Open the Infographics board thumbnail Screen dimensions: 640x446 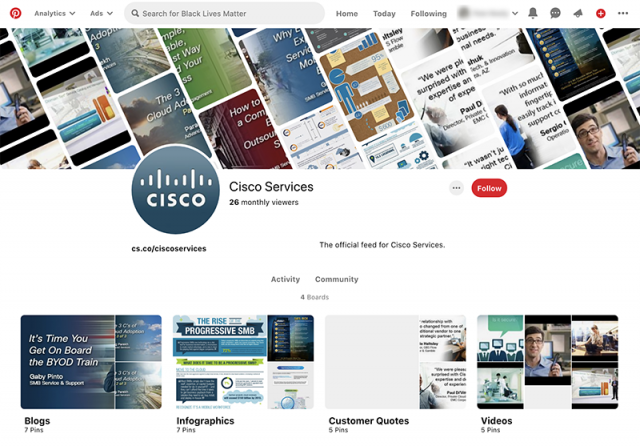(x=243, y=362)
